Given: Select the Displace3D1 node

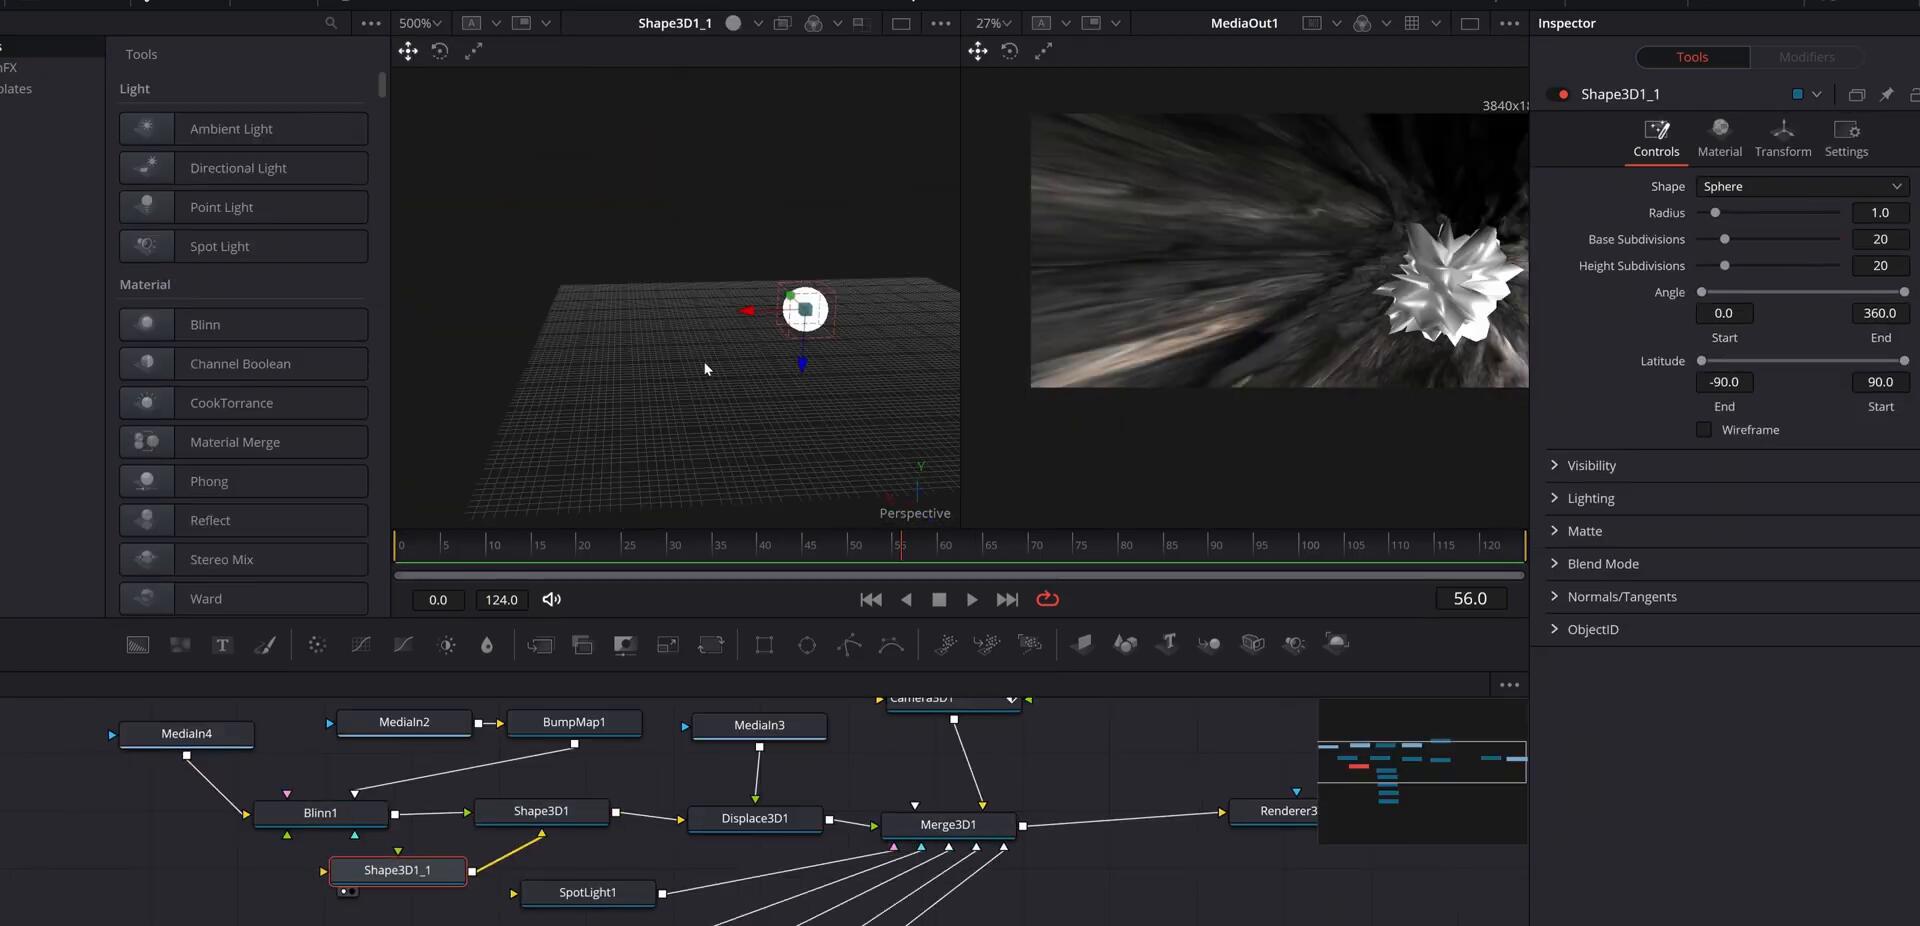Looking at the screenshot, I should pyautogui.click(x=755, y=819).
